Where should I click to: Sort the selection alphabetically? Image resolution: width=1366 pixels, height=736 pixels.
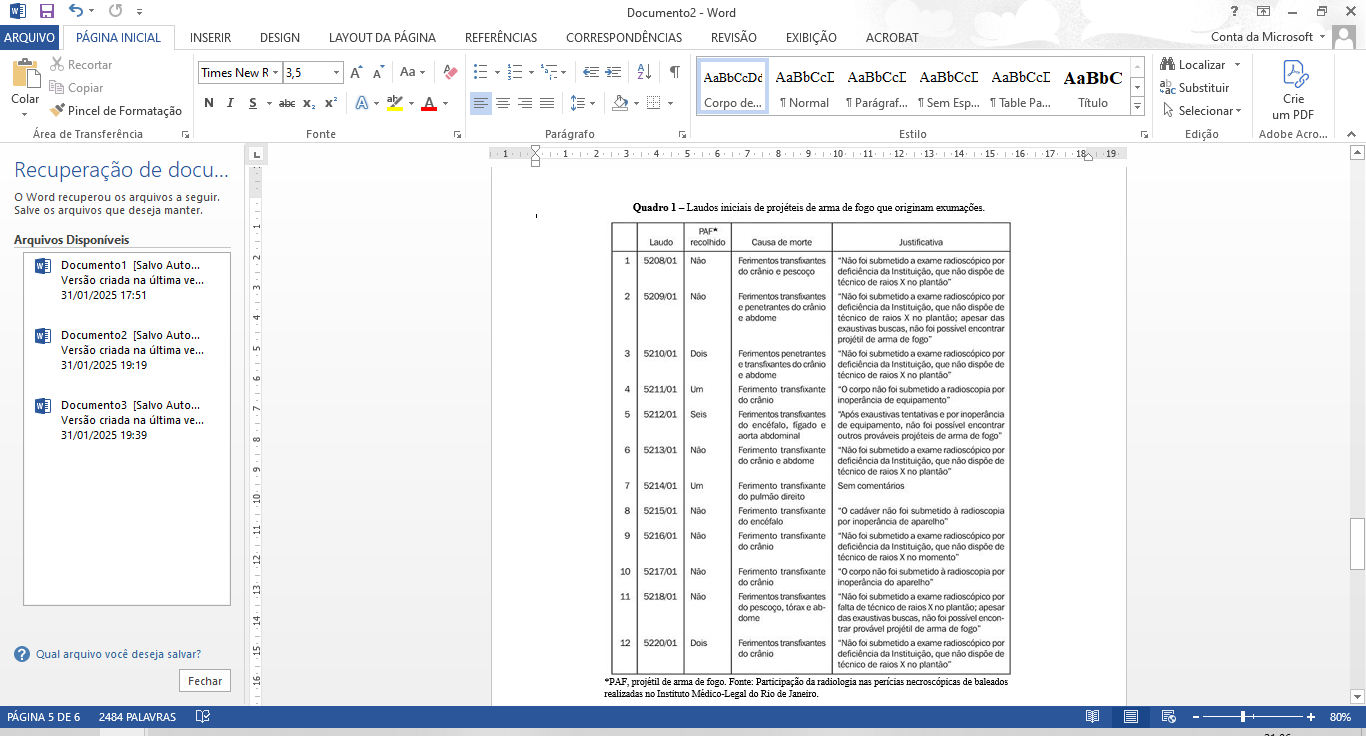pos(644,72)
